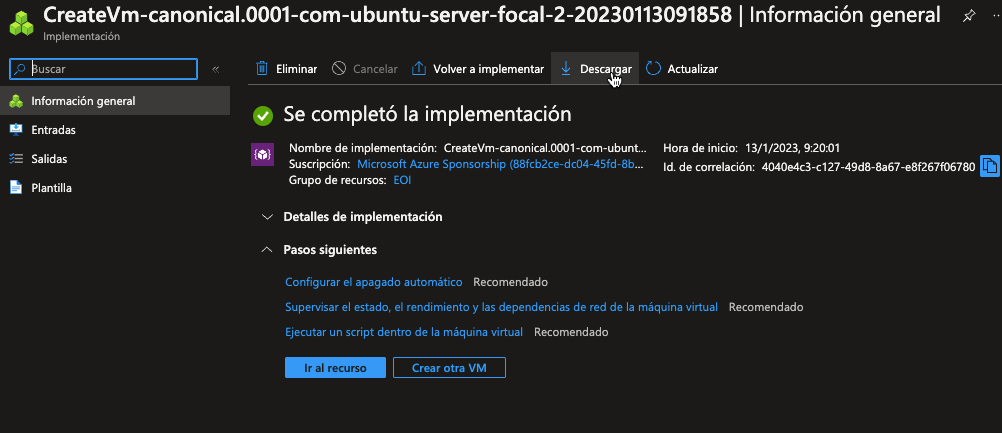This screenshot has height=433, width=1002.
Task: Expand Detalles de implementación section
Action: pos(267,217)
